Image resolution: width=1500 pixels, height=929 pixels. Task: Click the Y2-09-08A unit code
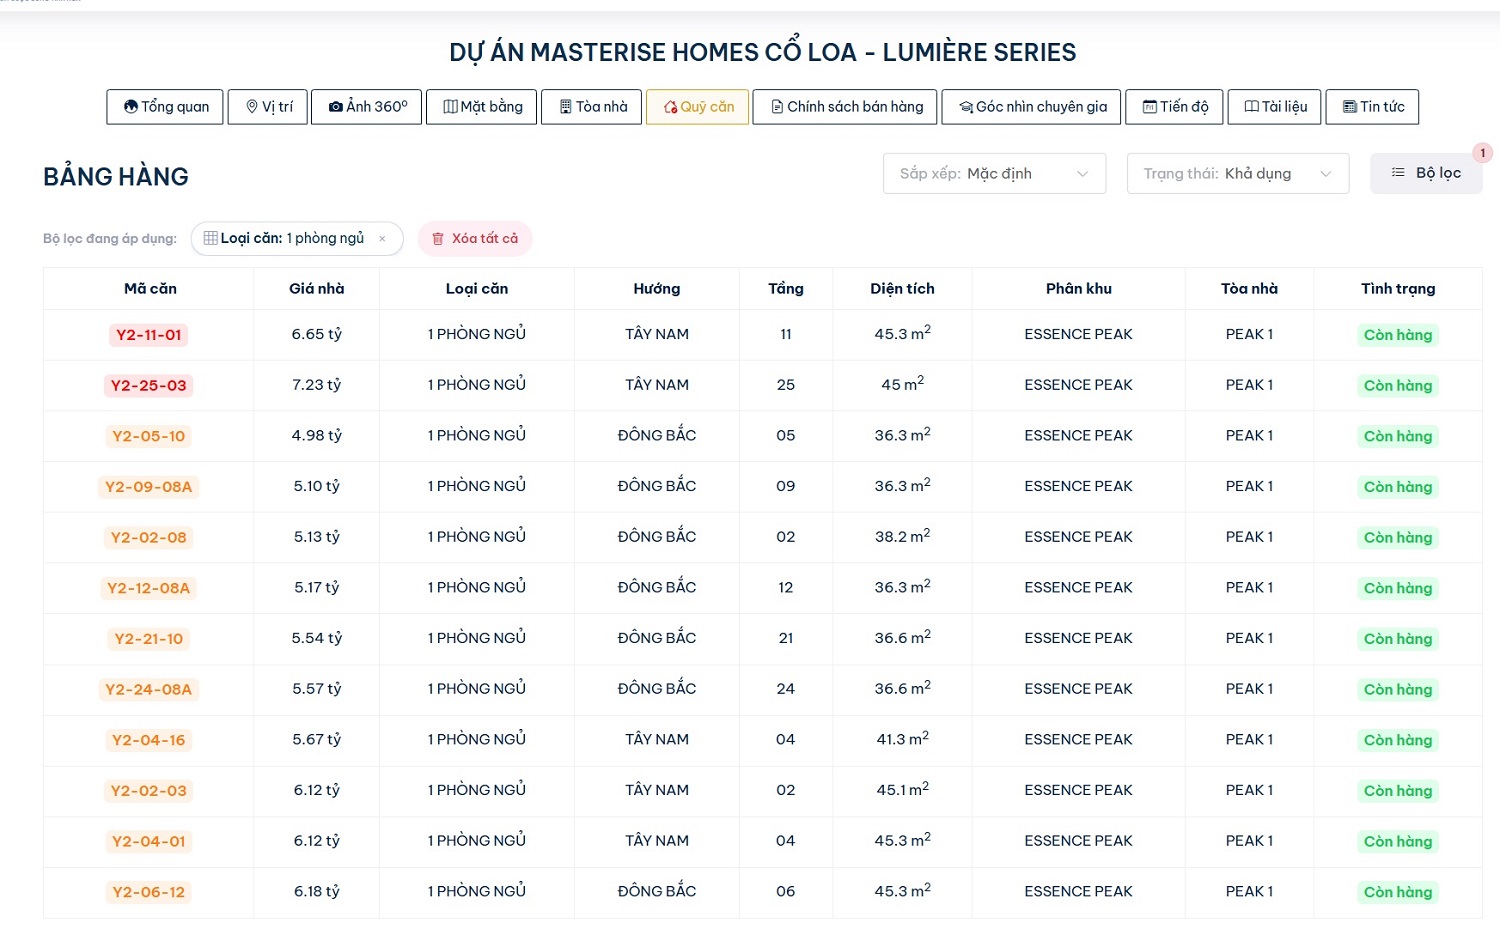pos(149,487)
